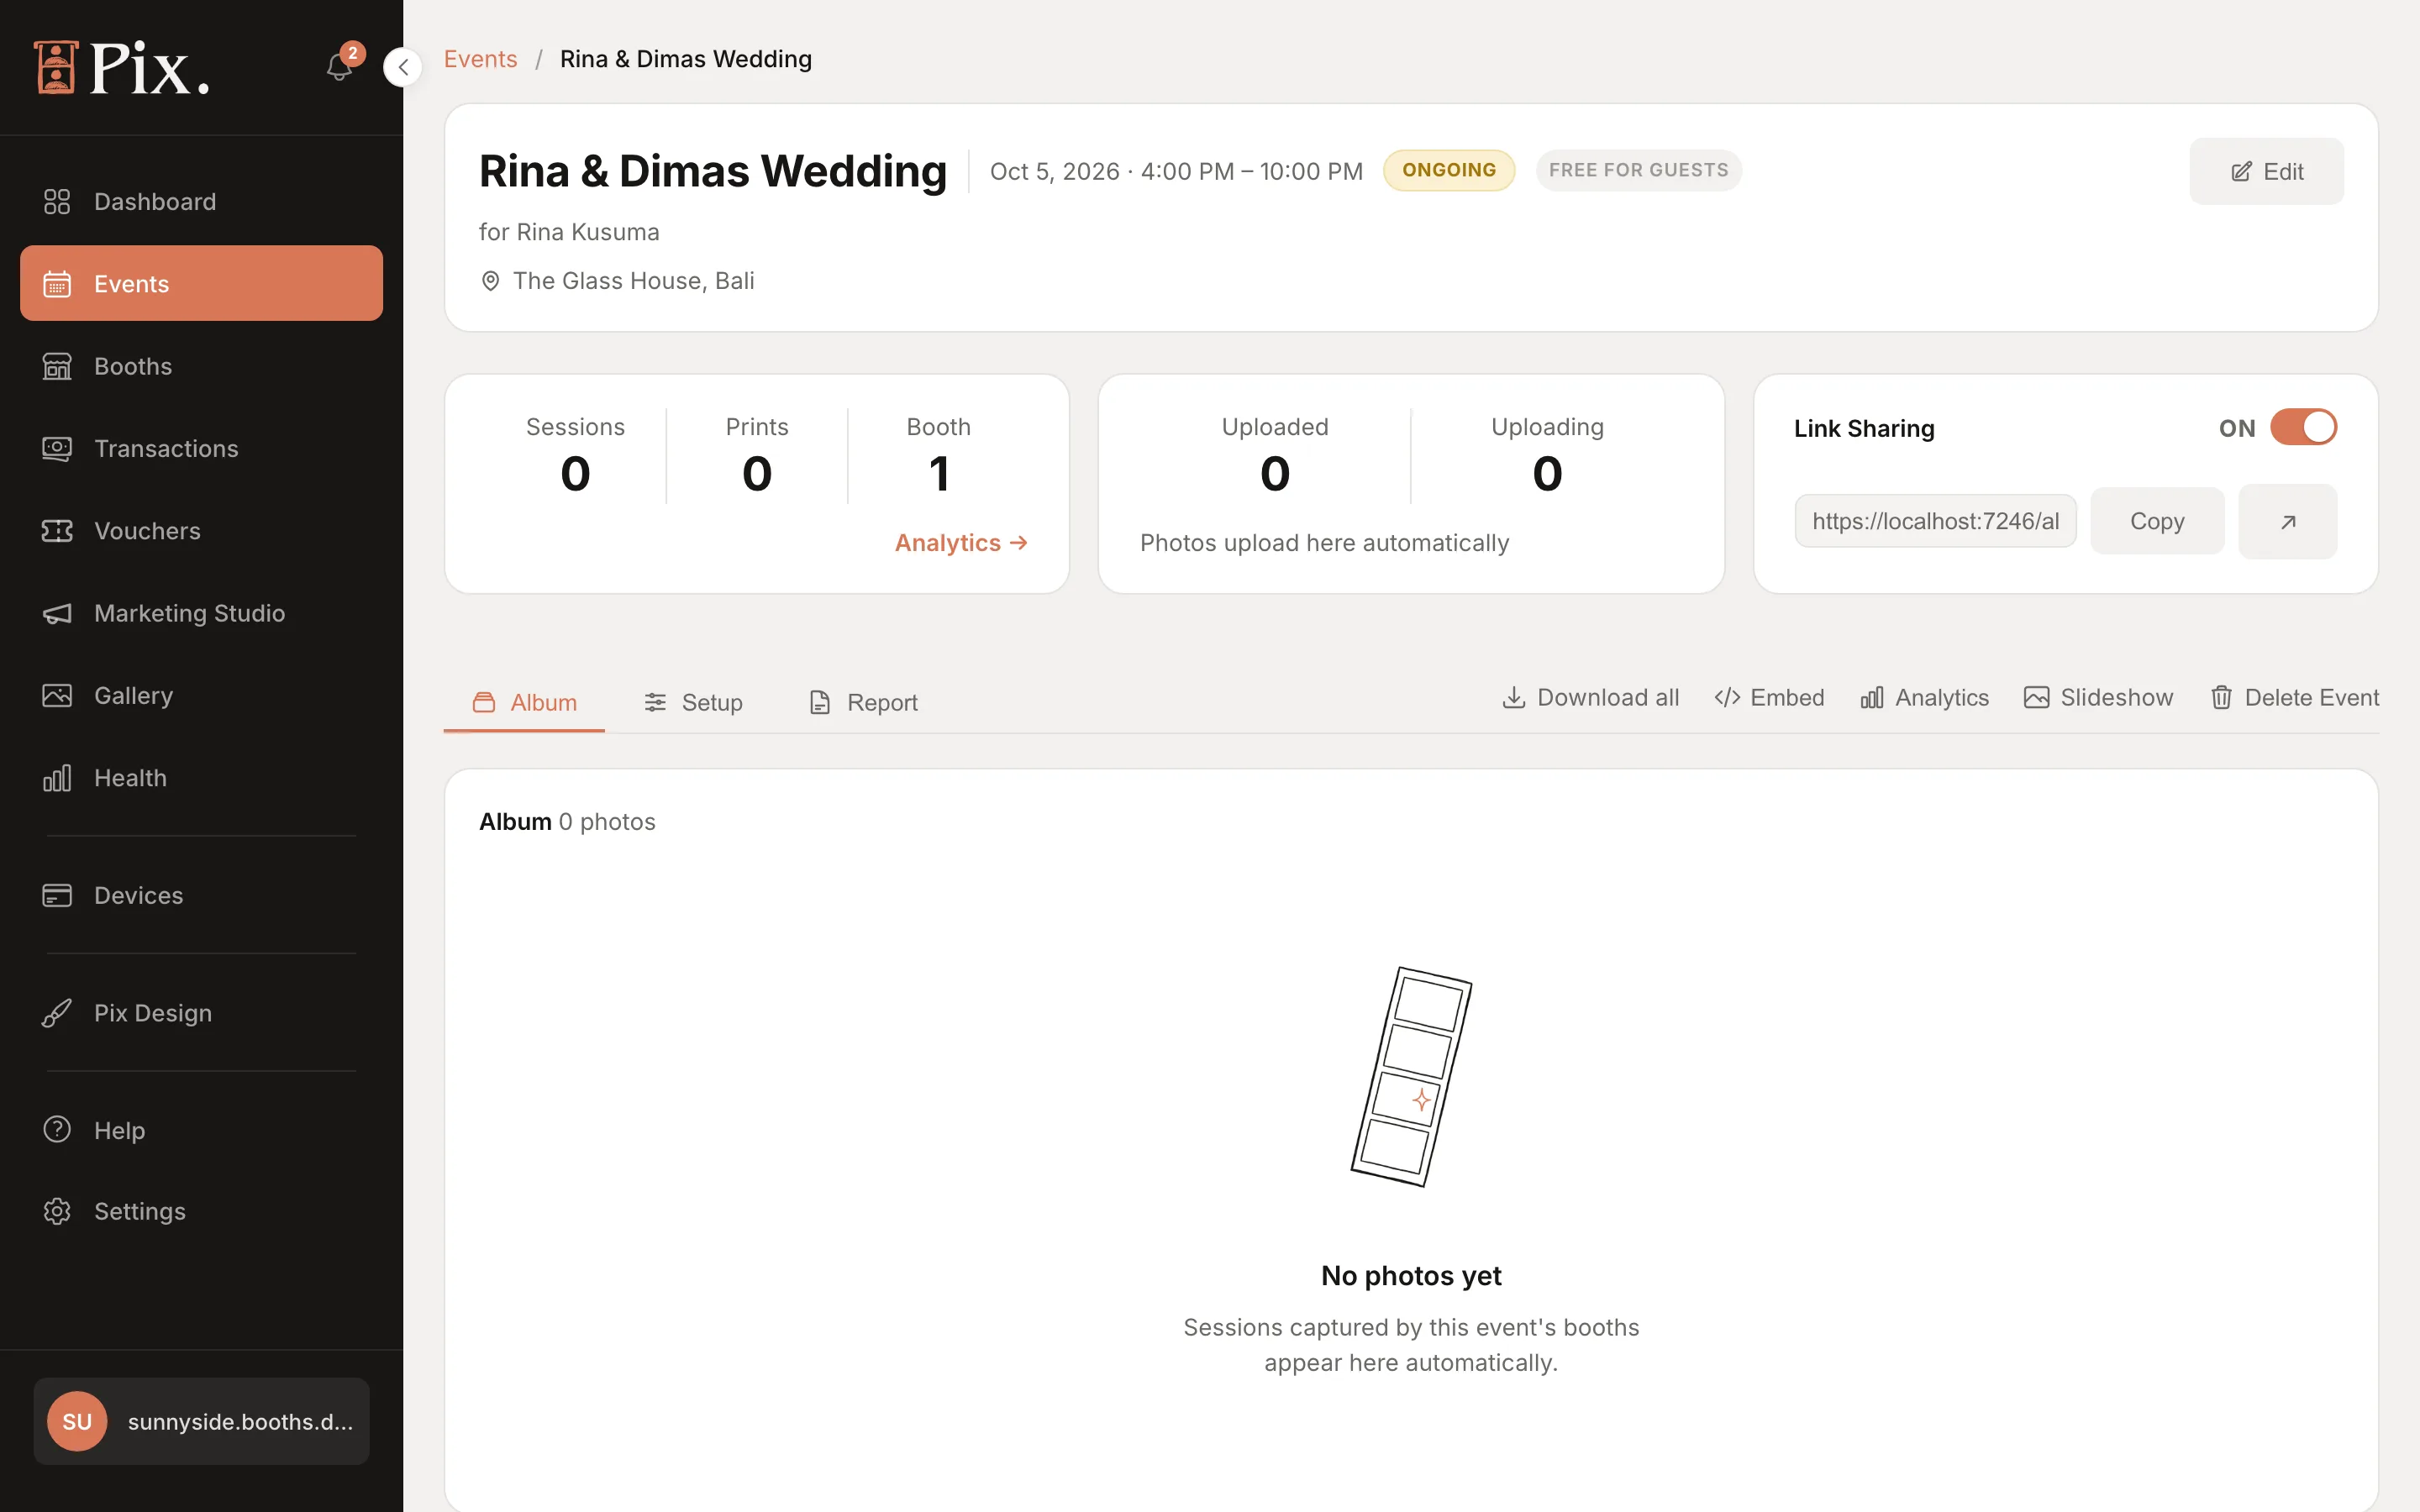
Task: Click the Uploaded count value
Action: (1275, 473)
